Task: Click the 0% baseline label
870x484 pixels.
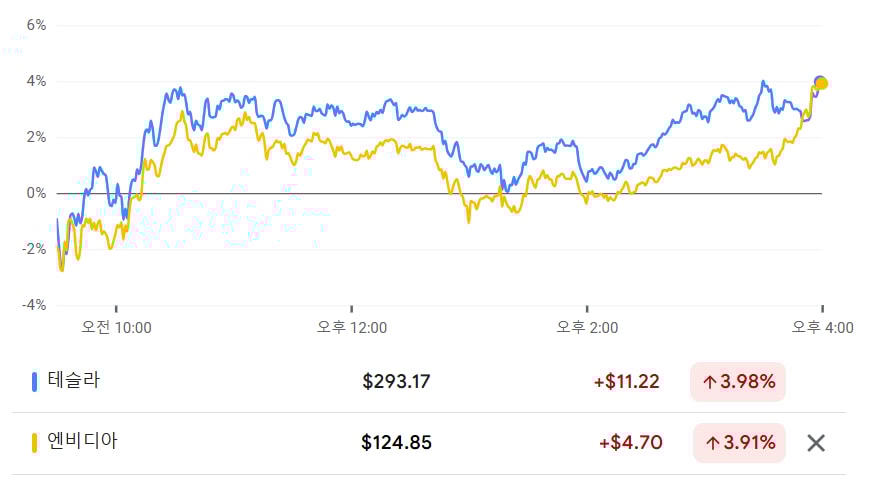Action: click(36, 193)
